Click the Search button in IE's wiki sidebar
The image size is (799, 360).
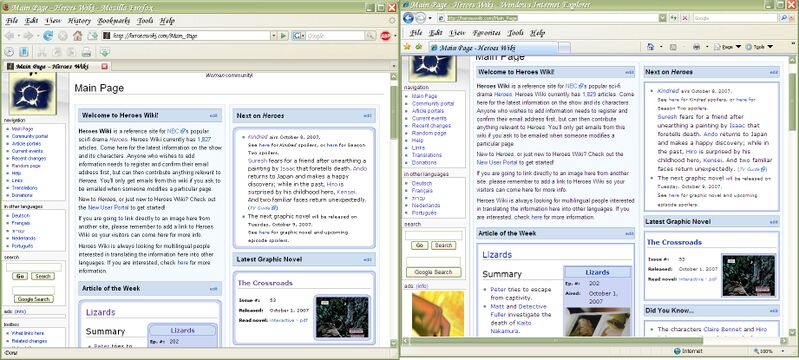tap(443, 245)
